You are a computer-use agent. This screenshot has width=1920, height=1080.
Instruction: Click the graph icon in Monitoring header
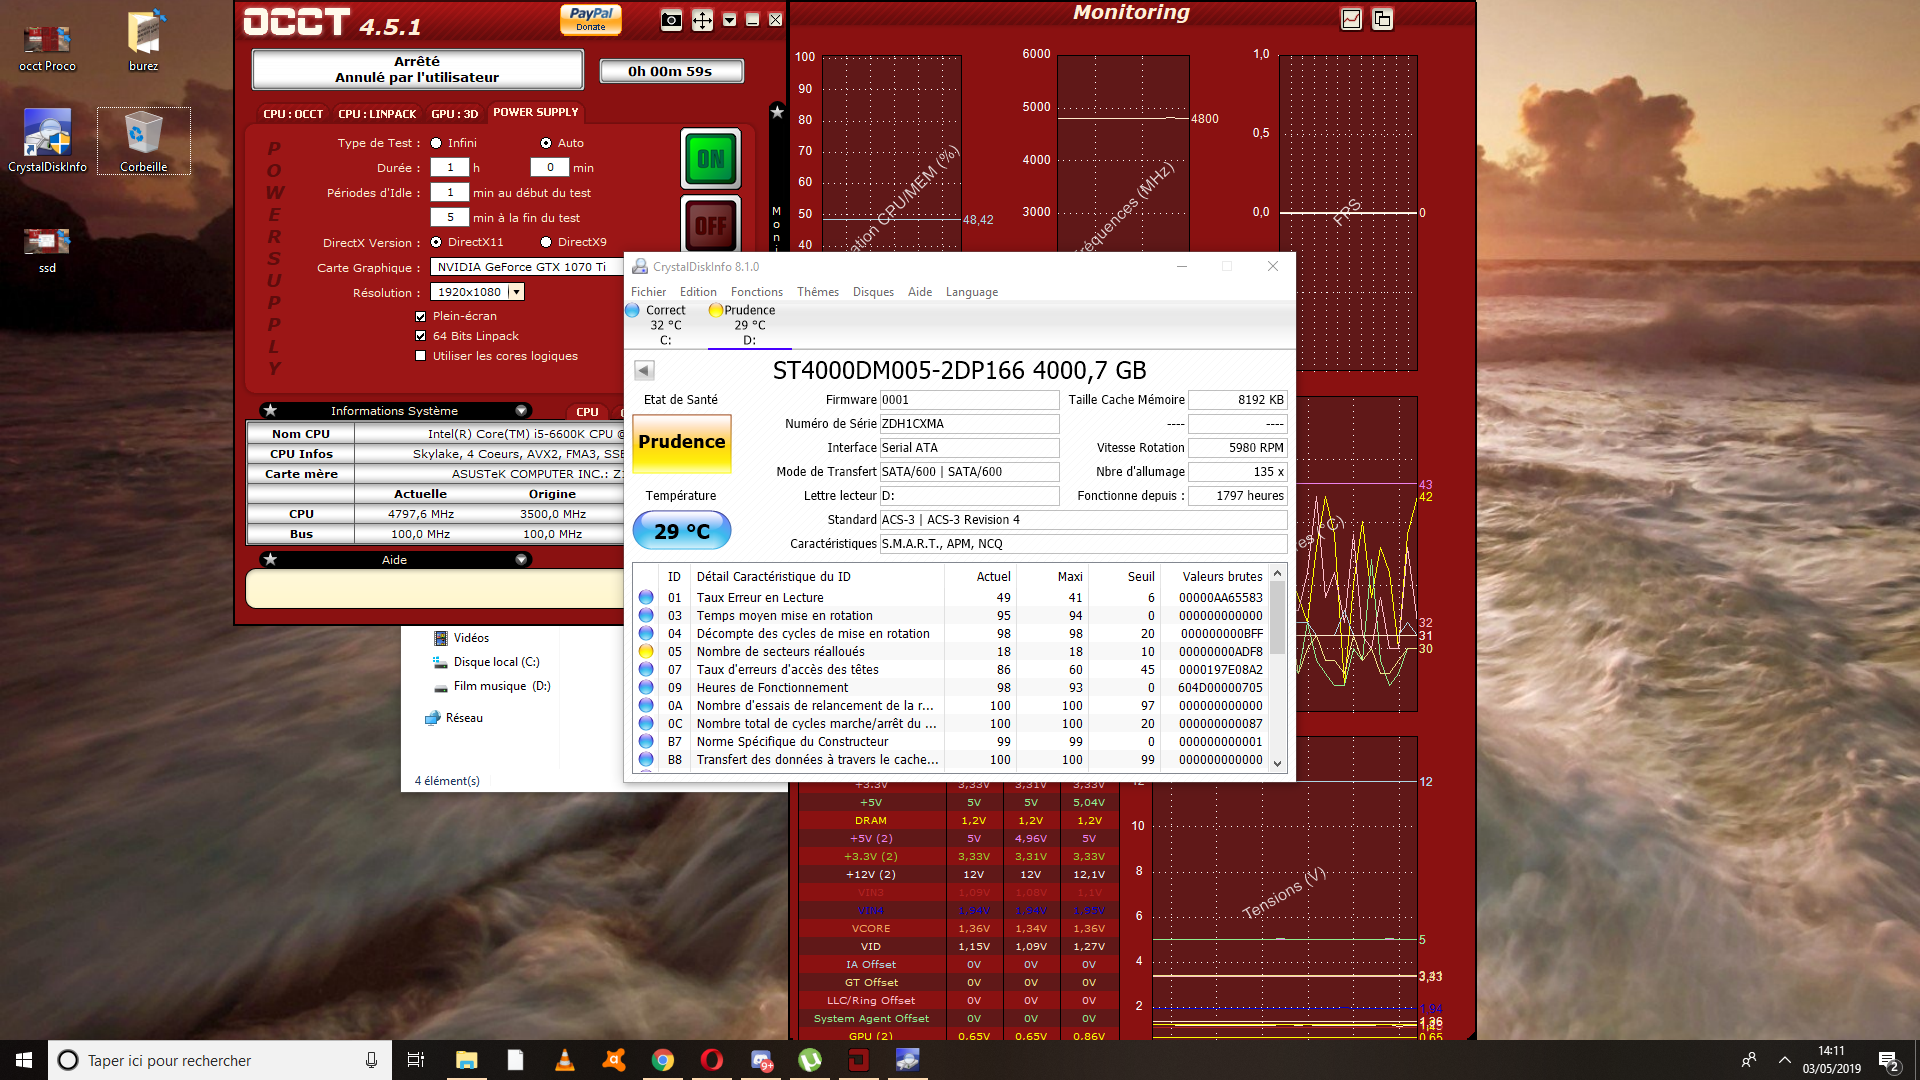coord(1351,19)
